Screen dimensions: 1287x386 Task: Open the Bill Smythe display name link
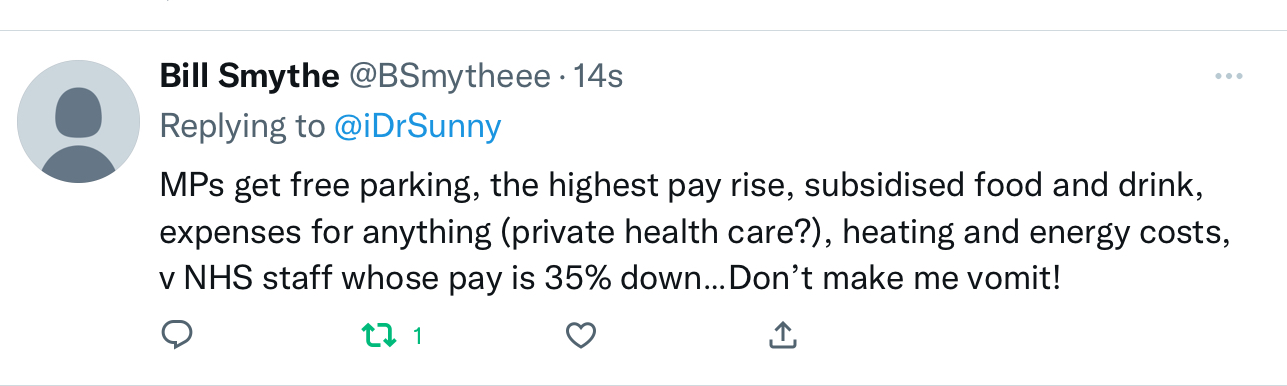[x=248, y=76]
